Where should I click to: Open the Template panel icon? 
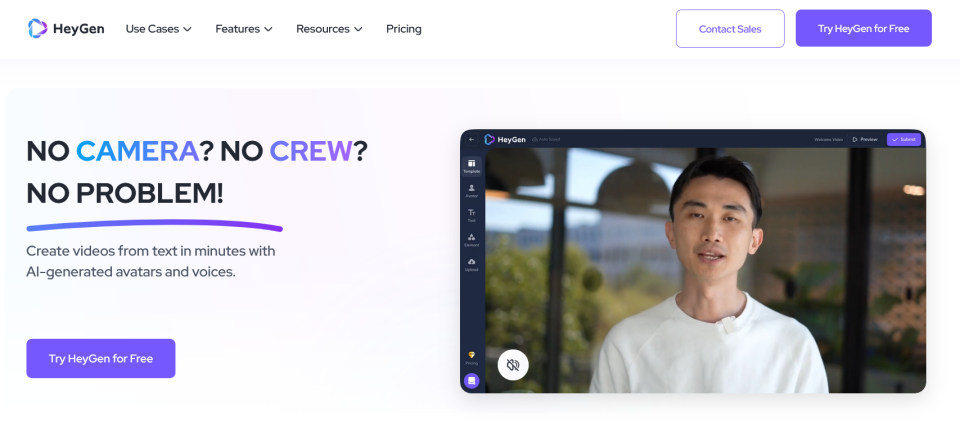pyautogui.click(x=471, y=166)
